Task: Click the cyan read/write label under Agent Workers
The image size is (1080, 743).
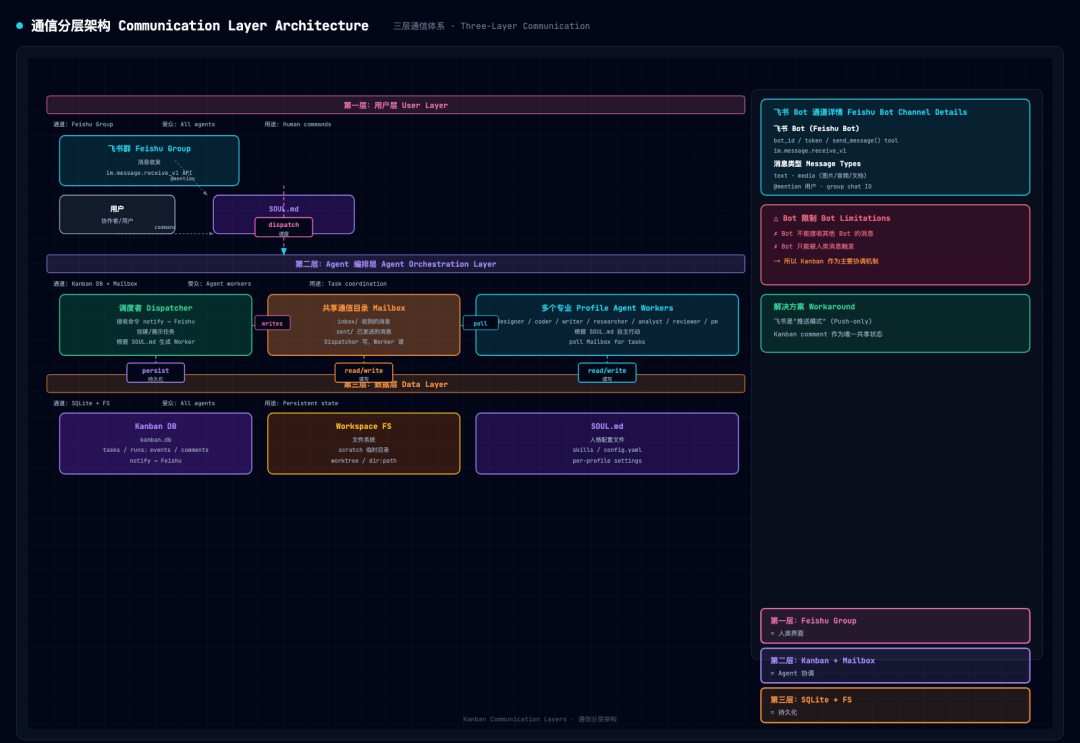Action: pos(607,373)
